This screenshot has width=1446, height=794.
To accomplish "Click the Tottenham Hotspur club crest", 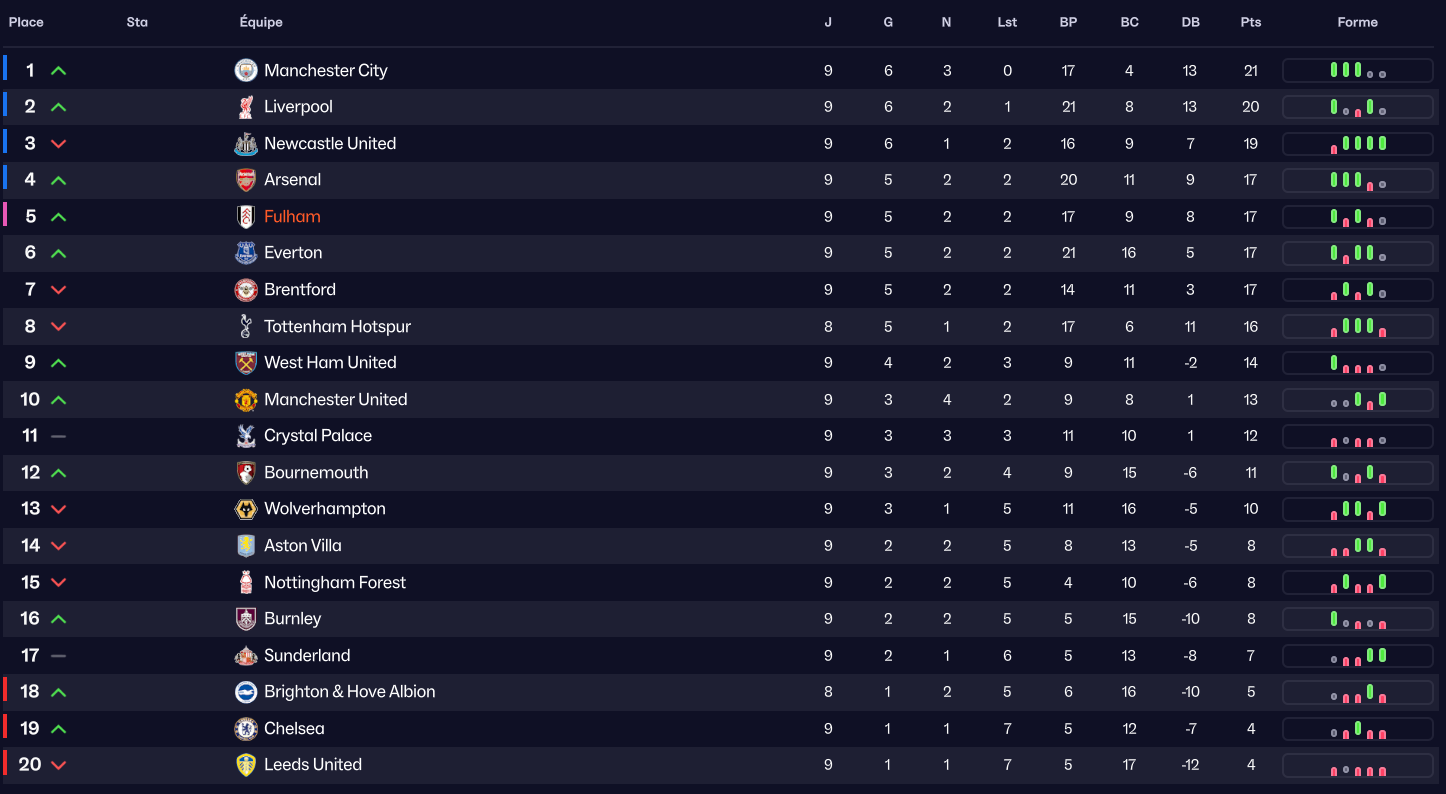I will pyautogui.click(x=246, y=326).
